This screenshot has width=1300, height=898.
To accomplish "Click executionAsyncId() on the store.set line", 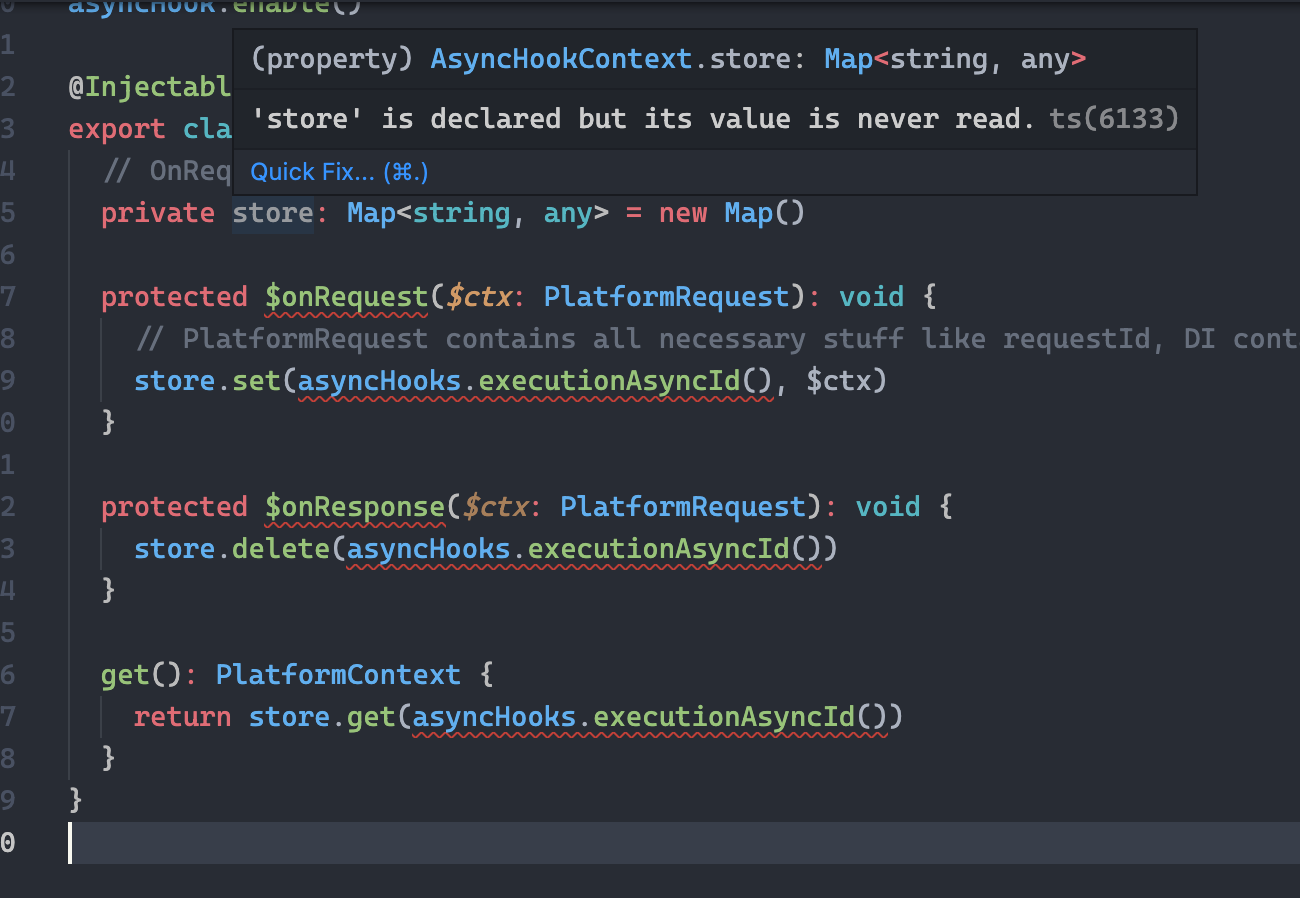I will pos(627,381).
